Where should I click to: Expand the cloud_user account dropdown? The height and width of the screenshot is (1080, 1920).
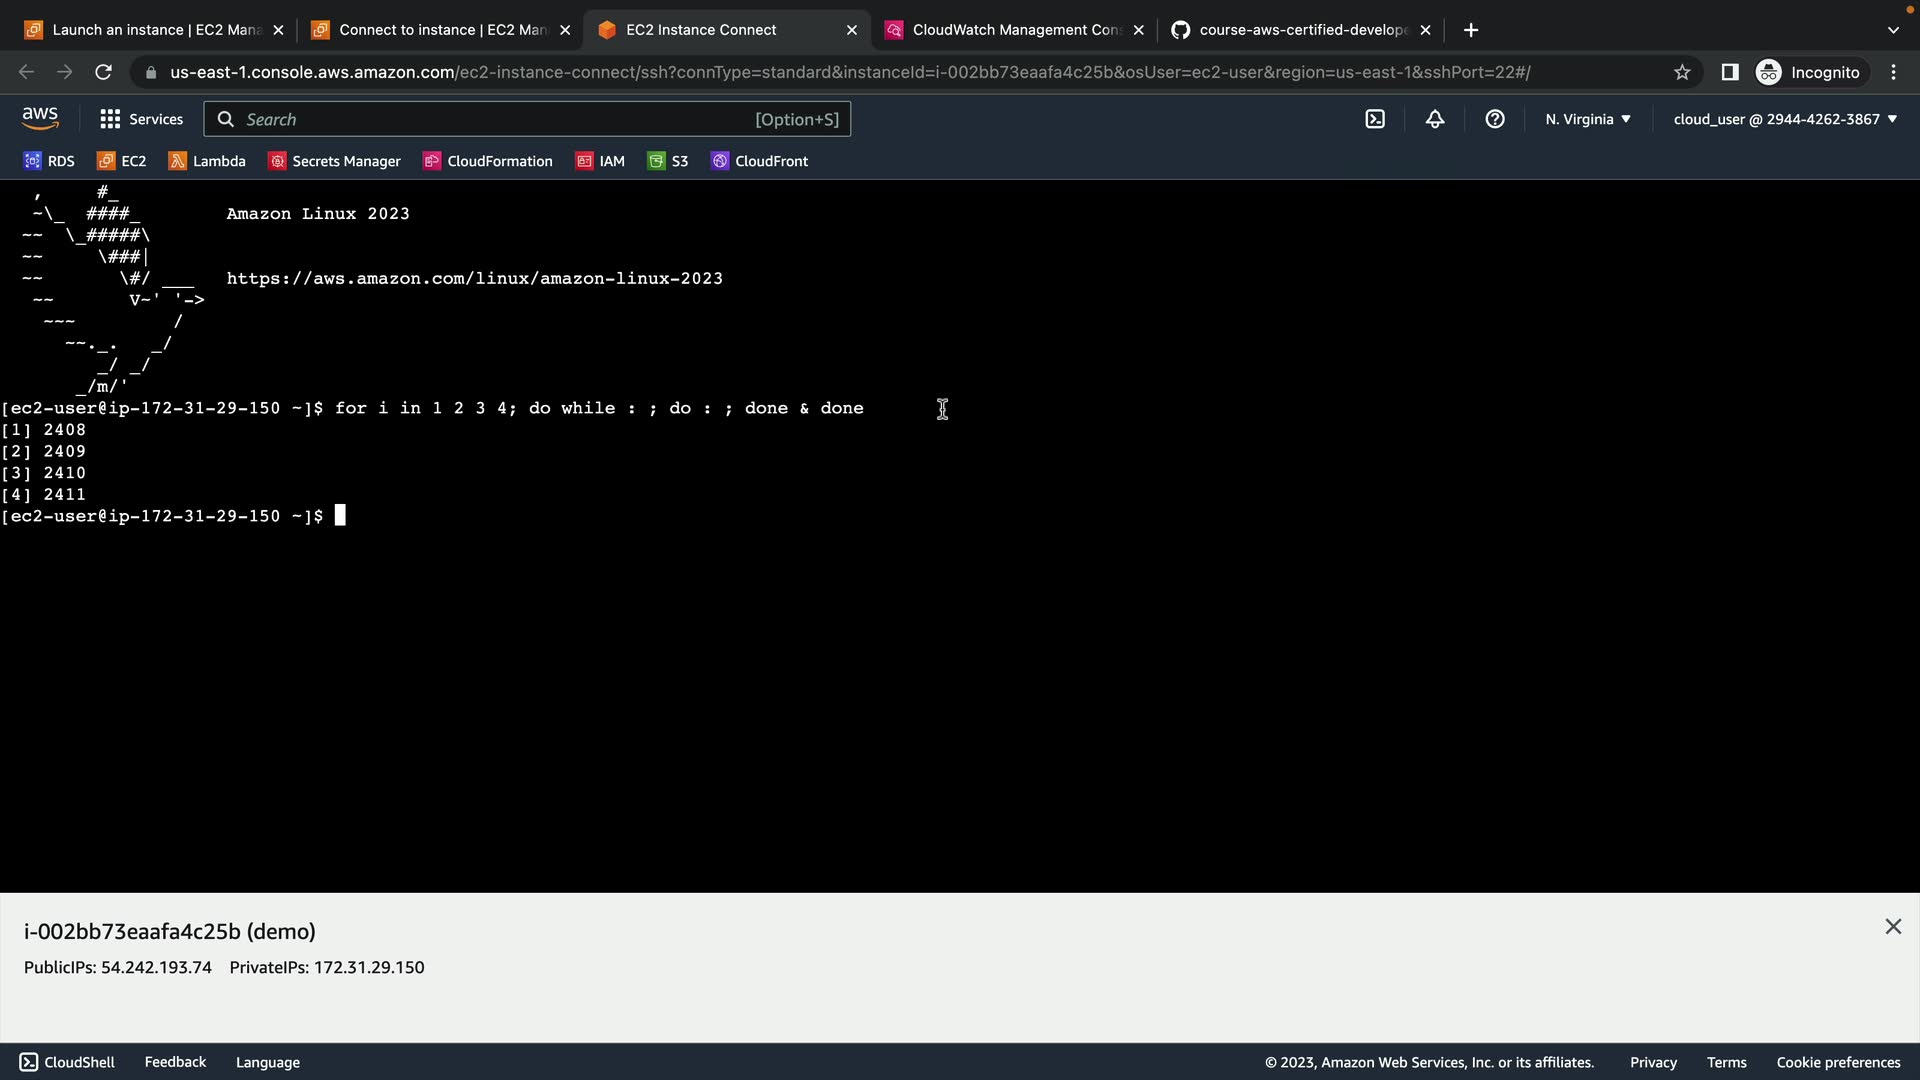pyautogui.click(x=1785, y=119)
